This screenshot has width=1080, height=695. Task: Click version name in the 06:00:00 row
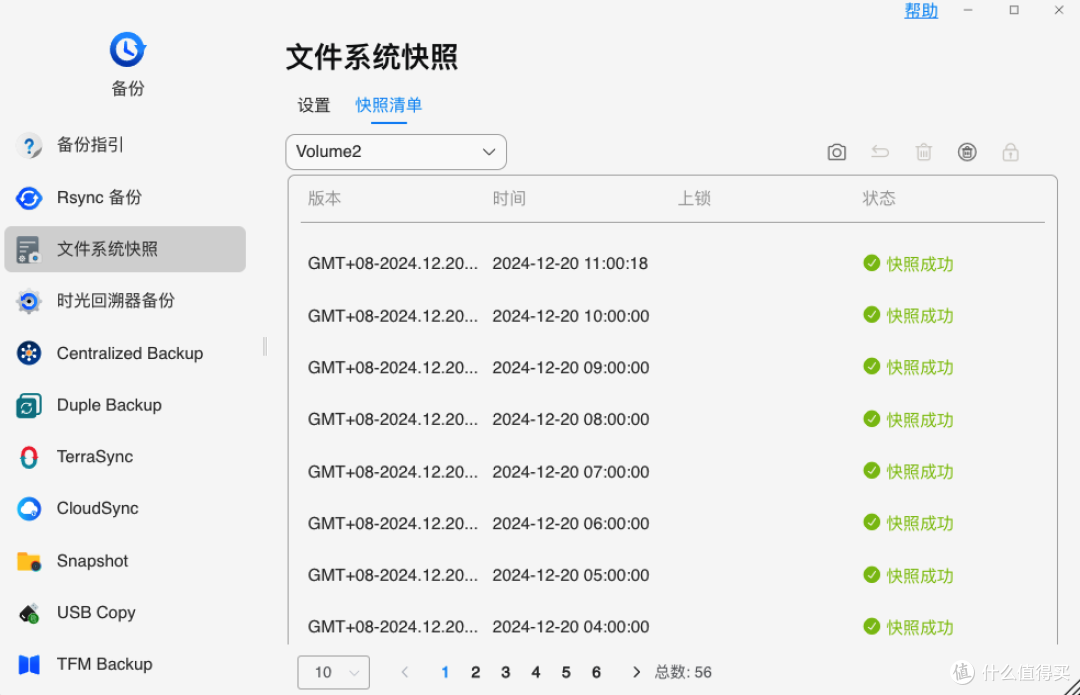pos(393,523)
